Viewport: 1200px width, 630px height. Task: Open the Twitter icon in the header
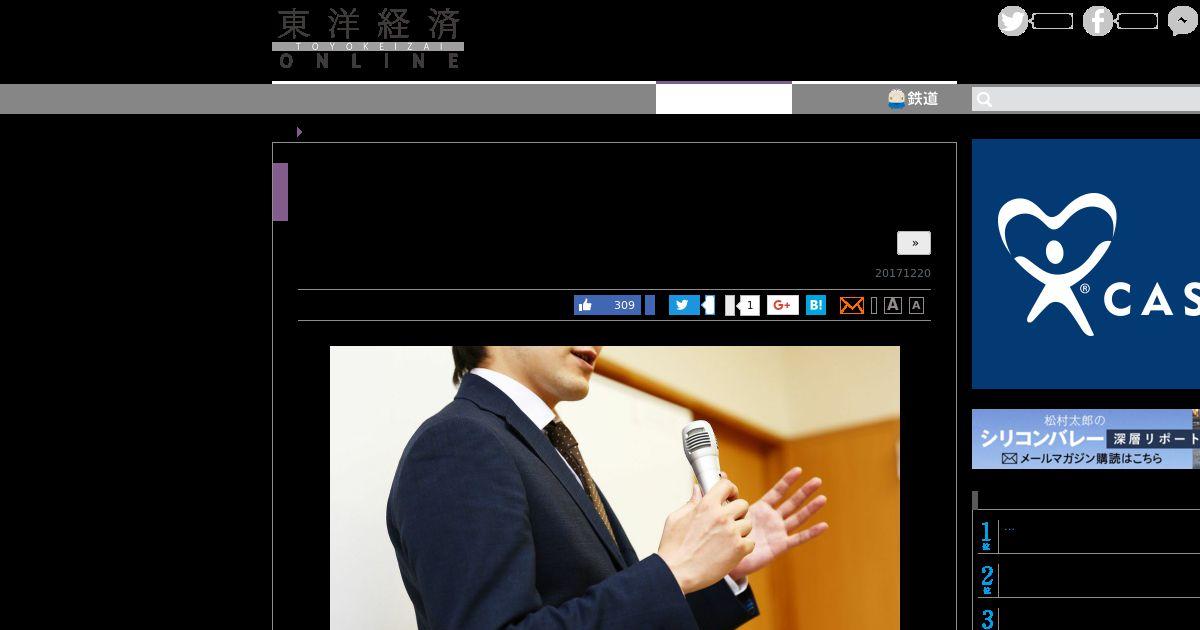pos(1013,21)
